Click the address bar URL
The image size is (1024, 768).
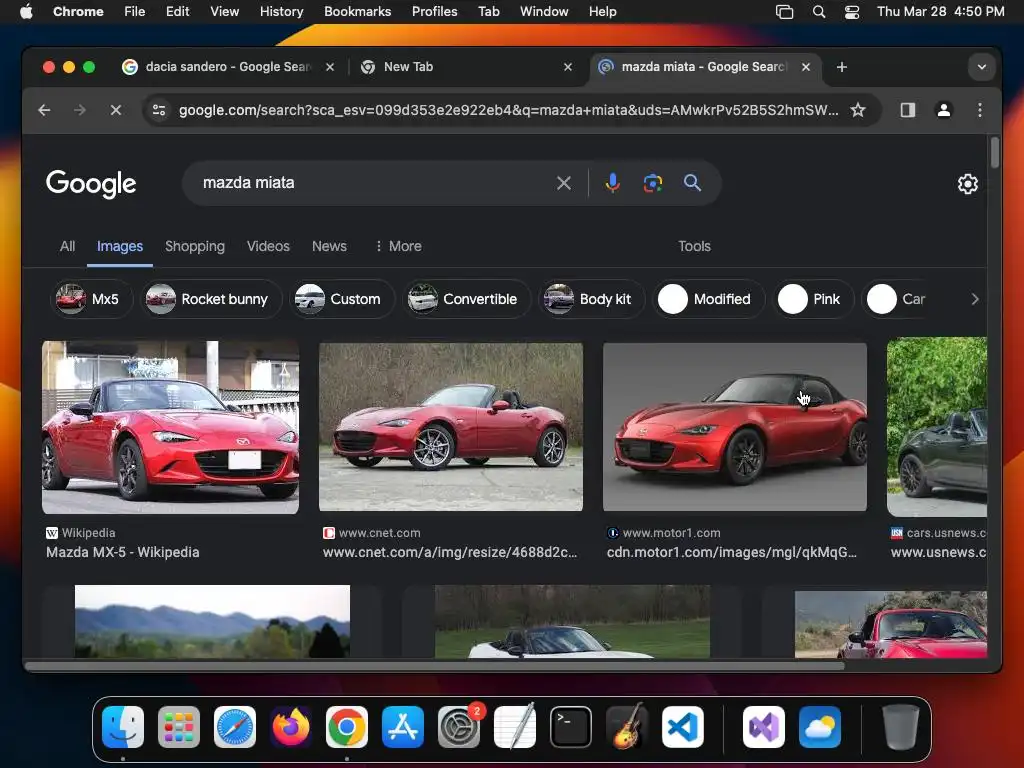(508, 110)
